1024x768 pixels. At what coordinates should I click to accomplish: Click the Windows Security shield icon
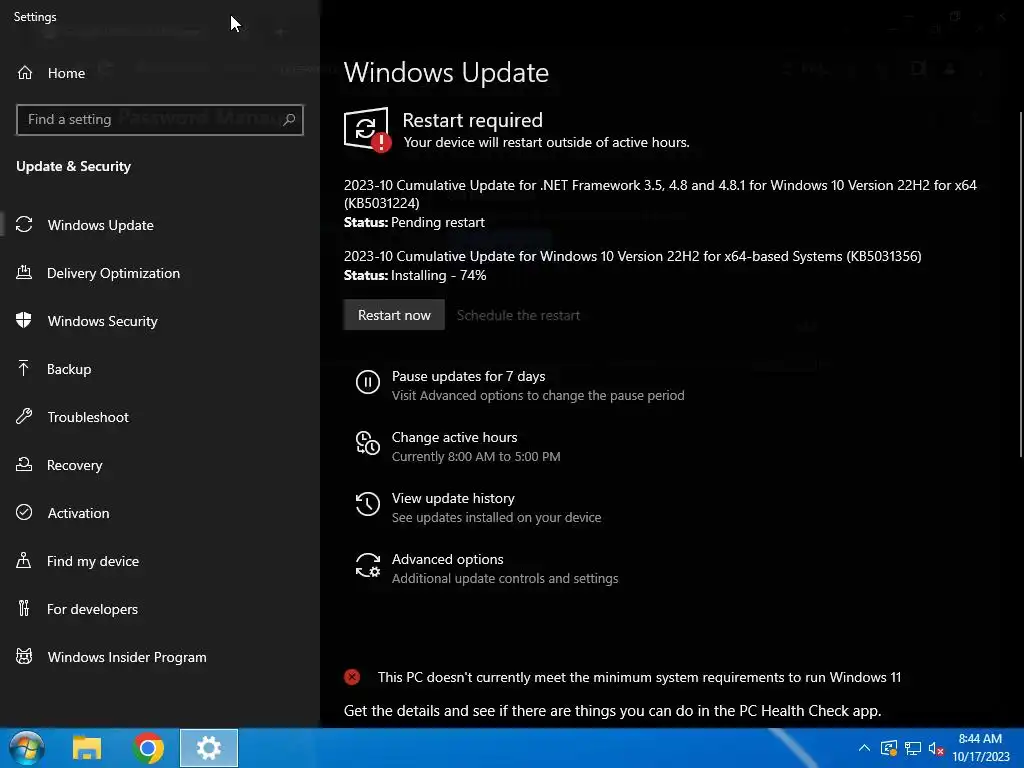pyautogui.click(x=24, y=321)
